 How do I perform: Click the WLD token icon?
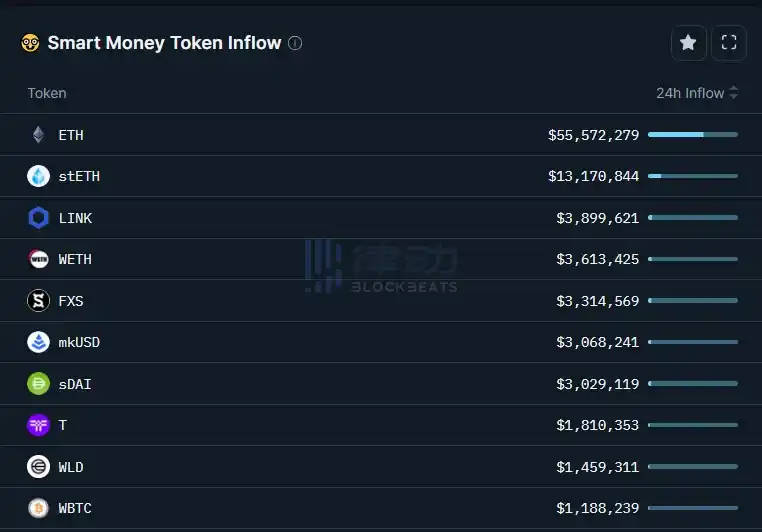(x=38, y=467)
